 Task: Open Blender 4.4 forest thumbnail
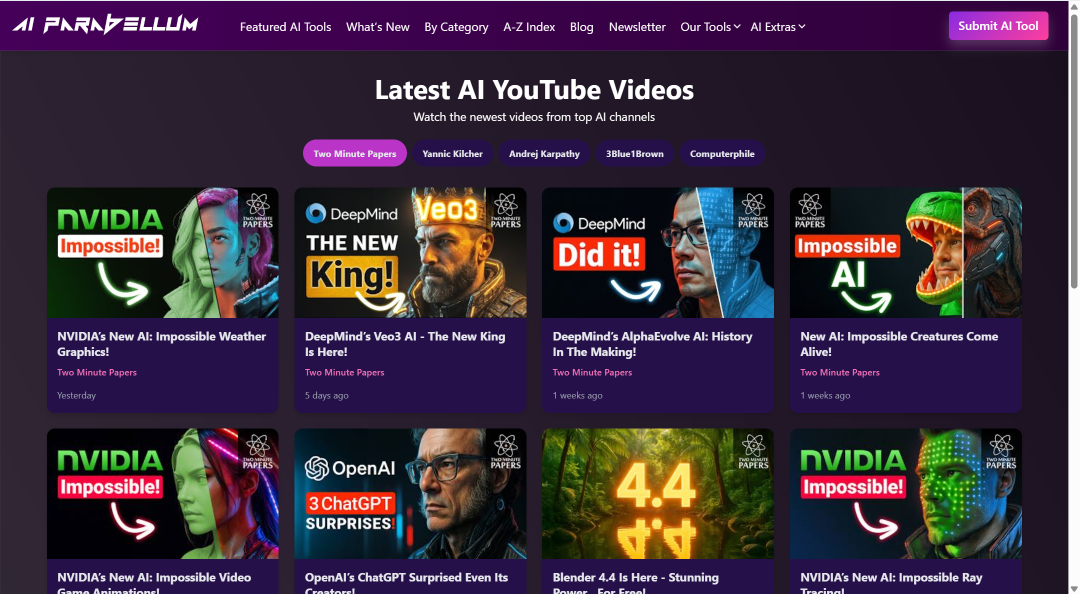(x=658, y=493)
